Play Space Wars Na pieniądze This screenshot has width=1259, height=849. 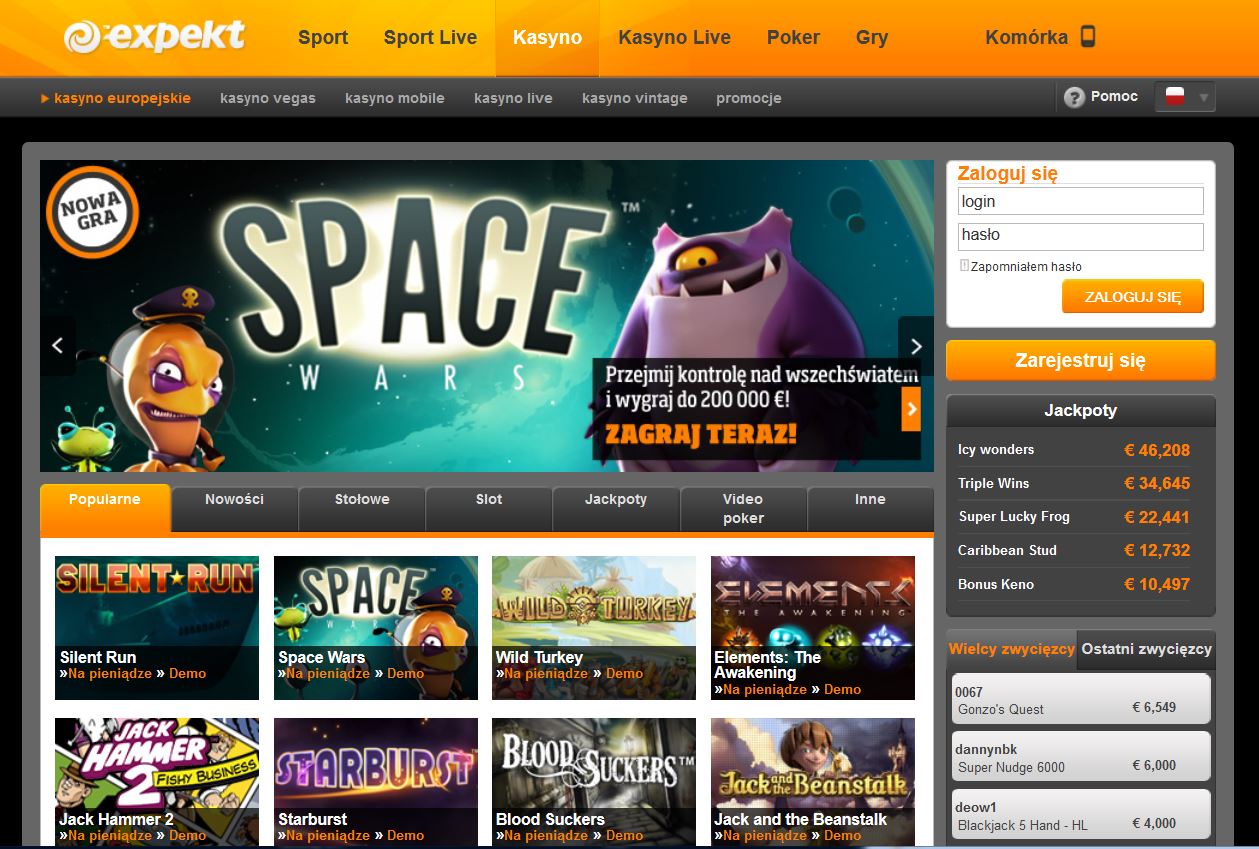(328, 674)
